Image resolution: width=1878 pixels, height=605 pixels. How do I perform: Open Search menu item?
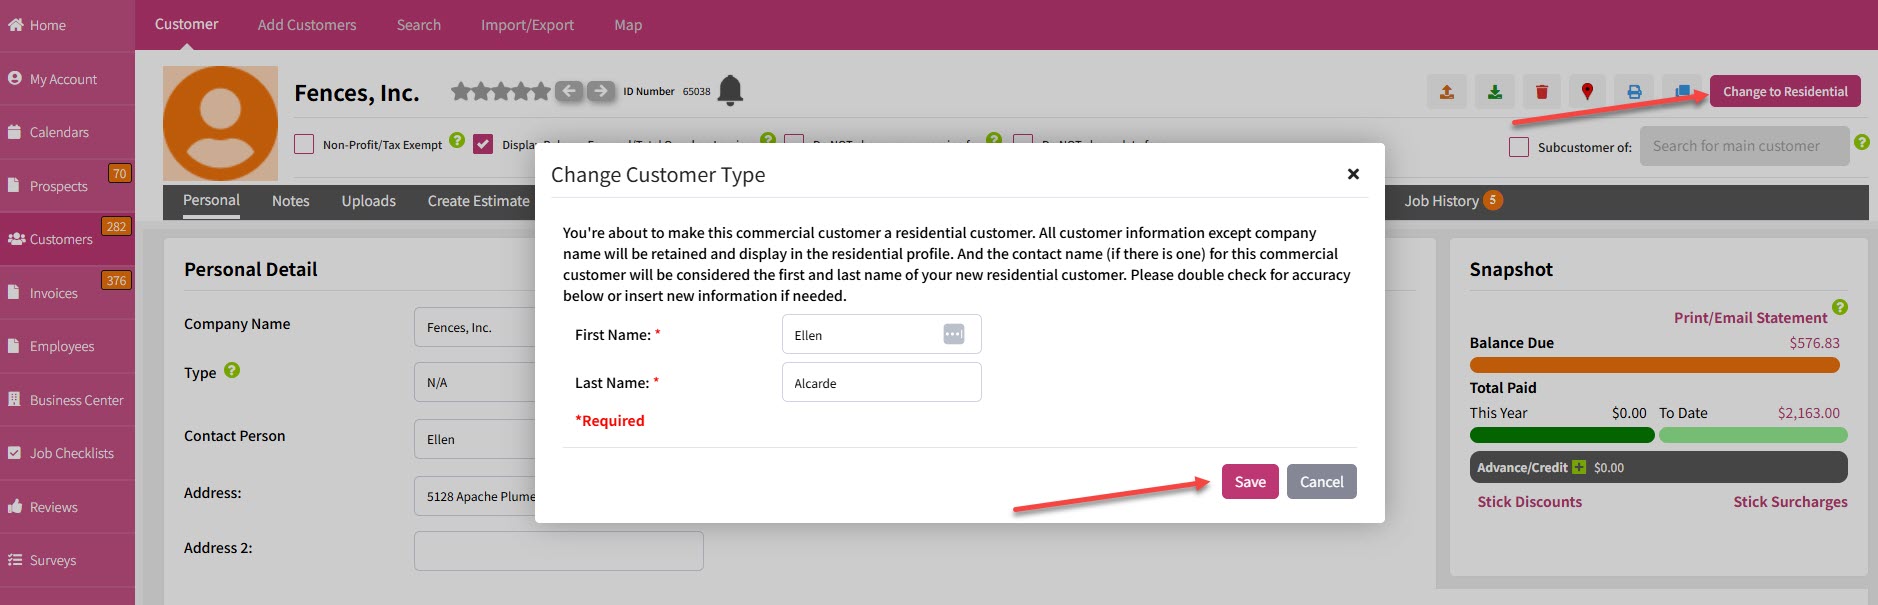419,25
